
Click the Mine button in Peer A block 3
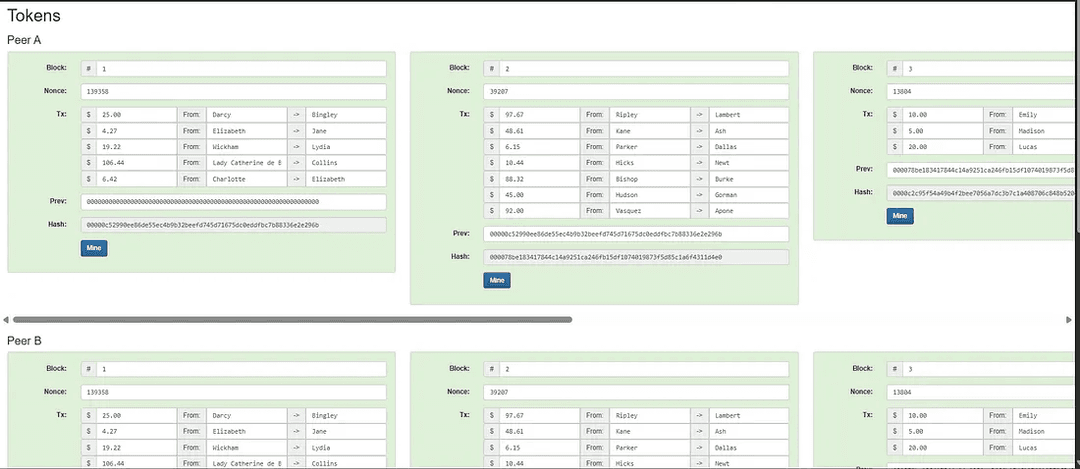coord(900,216)
